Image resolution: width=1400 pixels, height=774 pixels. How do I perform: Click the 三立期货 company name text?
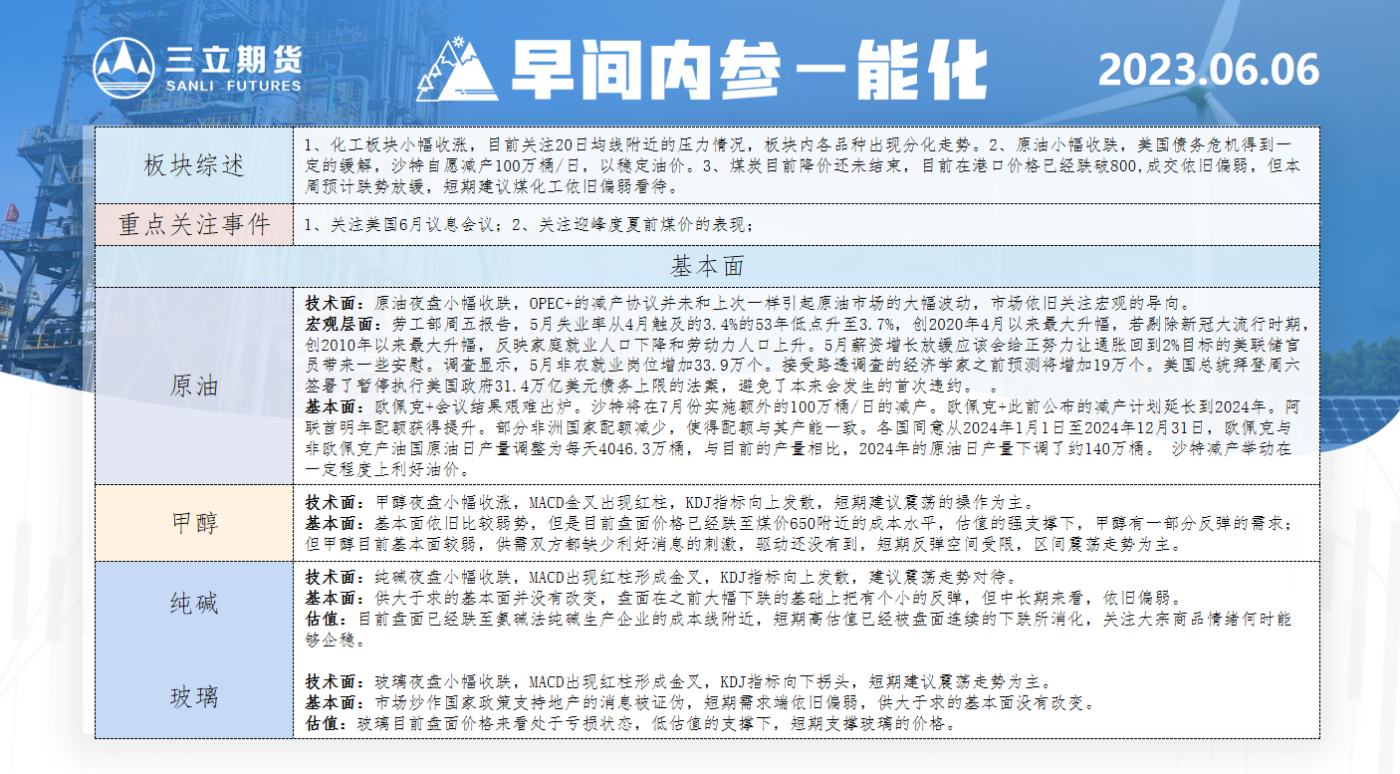coord(232,58)
